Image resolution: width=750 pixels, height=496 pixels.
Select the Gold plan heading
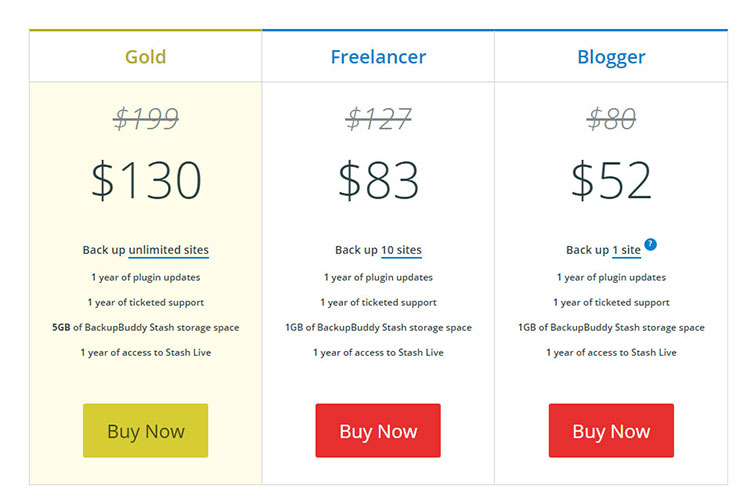146,57
